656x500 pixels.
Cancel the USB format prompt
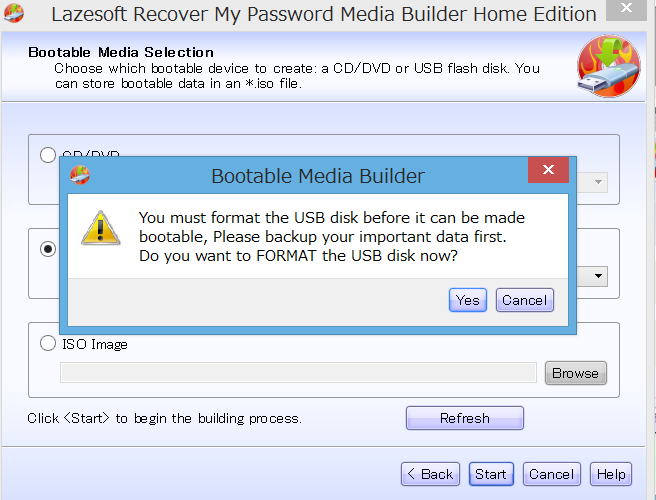pyautogui.click(x=525, y=300)
